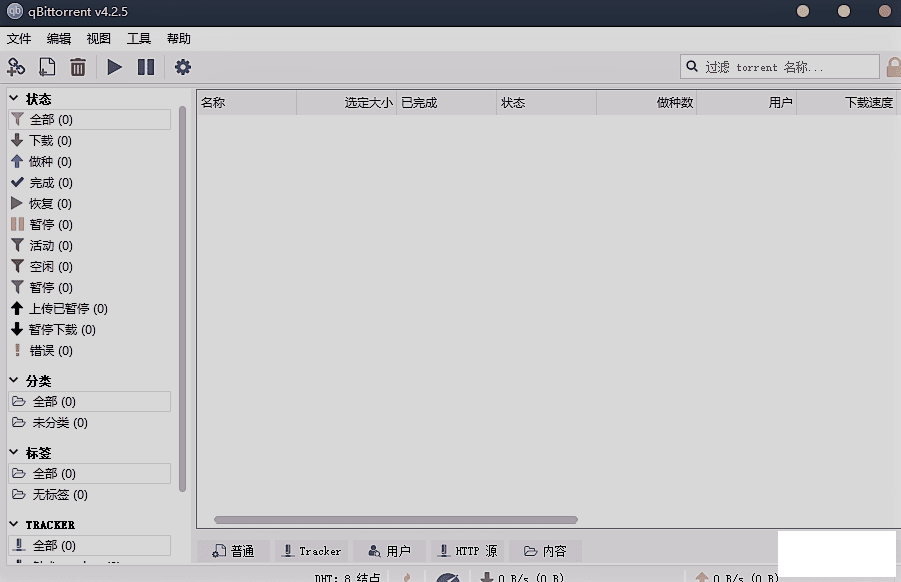Image resolution: width=901 pixels, height=582 pixels.
Task: Collapse the 分类 section
Action: point(14,380)
